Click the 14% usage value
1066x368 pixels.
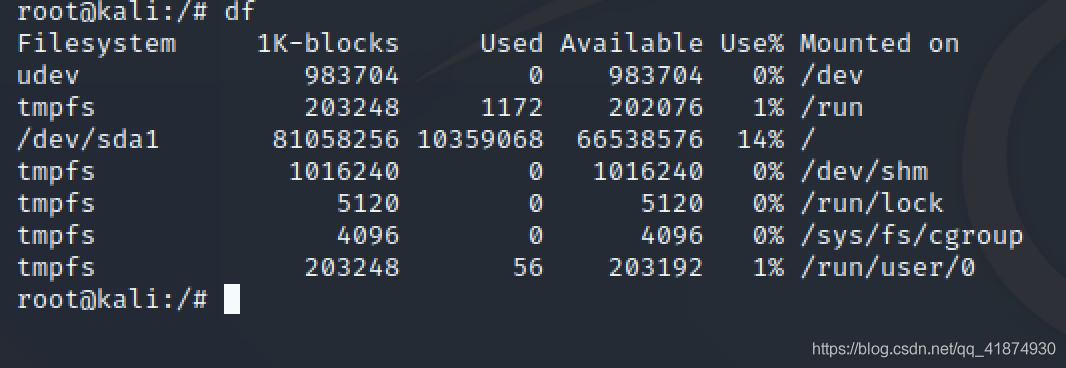tap(760, 139)
